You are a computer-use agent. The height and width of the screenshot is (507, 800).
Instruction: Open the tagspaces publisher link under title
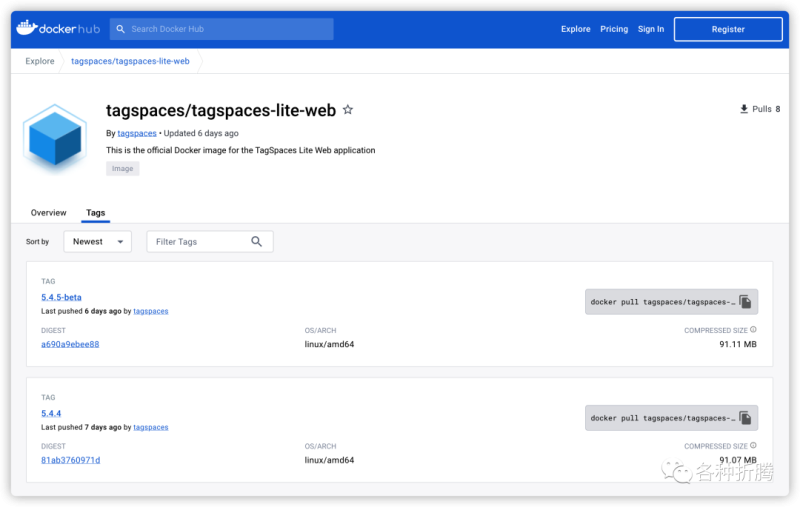tap(137, 133)
